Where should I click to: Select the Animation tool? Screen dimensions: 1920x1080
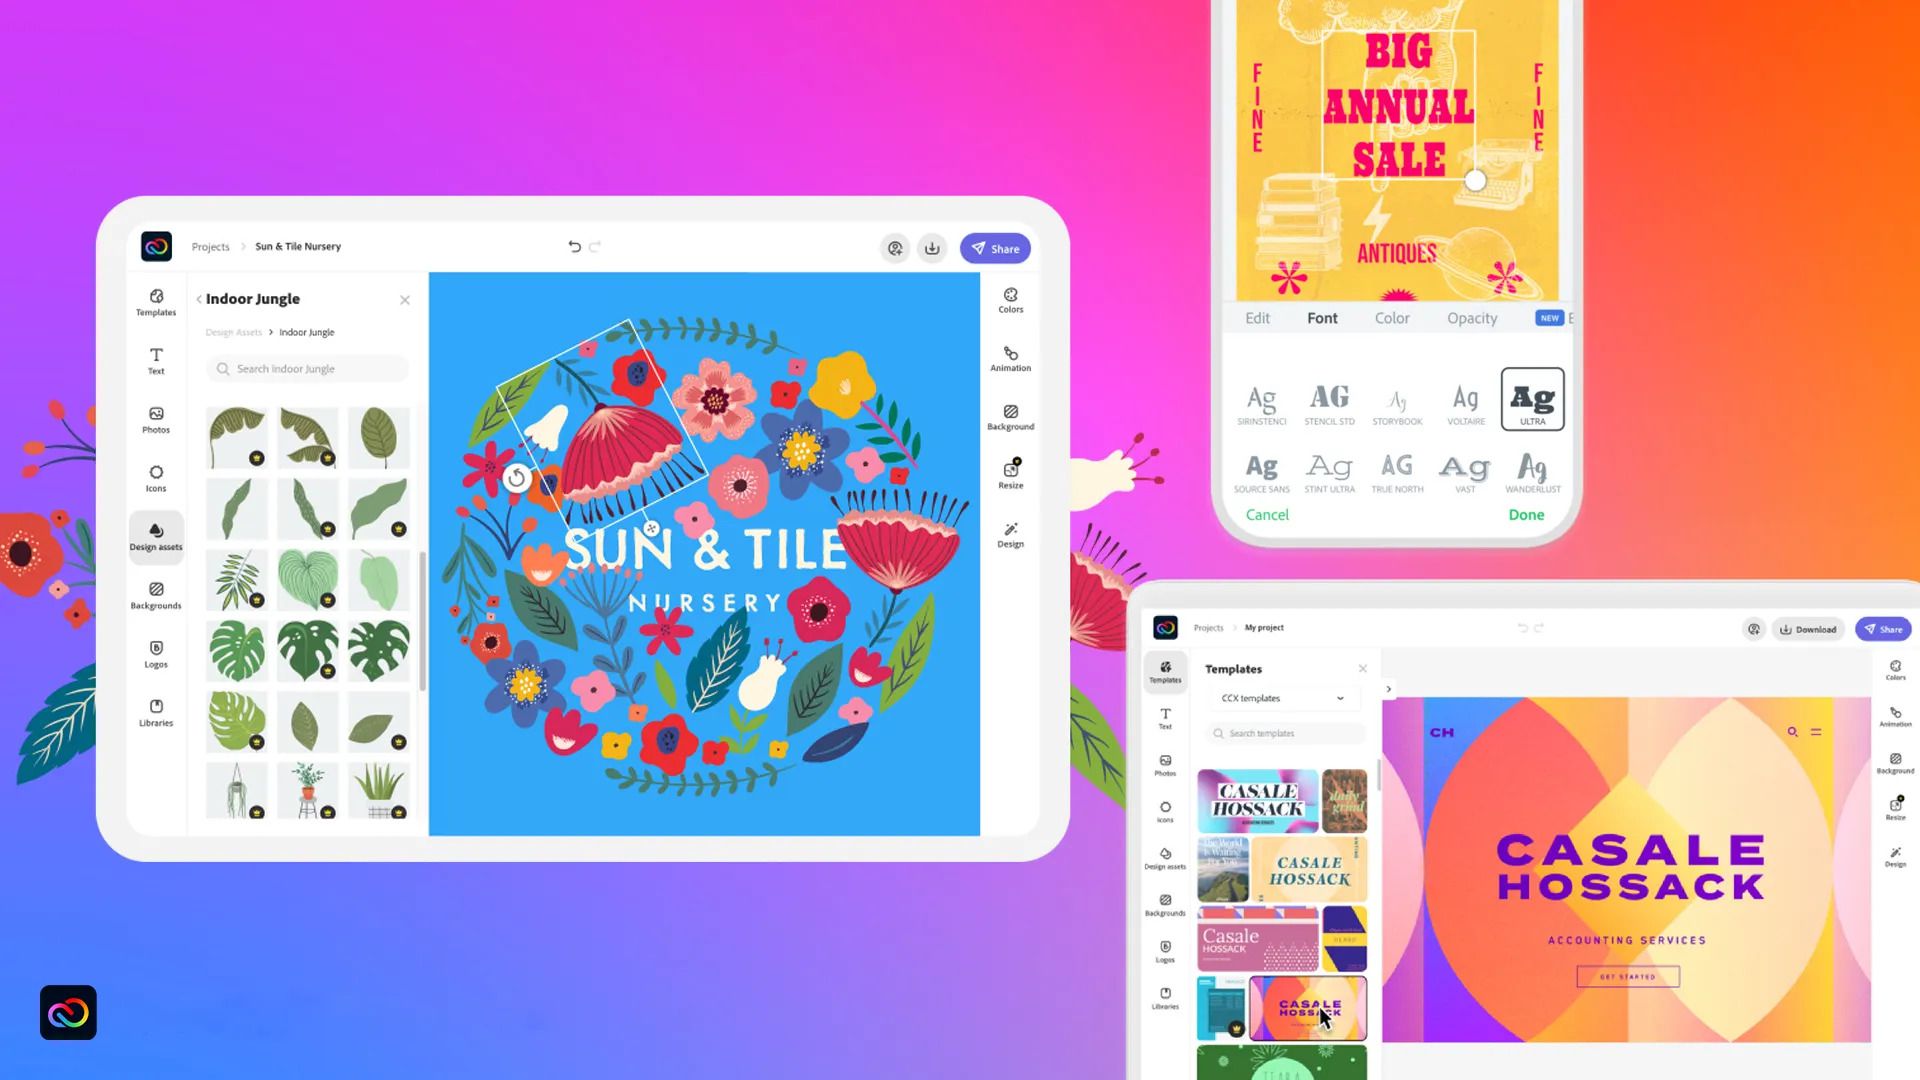[1011, 357]
